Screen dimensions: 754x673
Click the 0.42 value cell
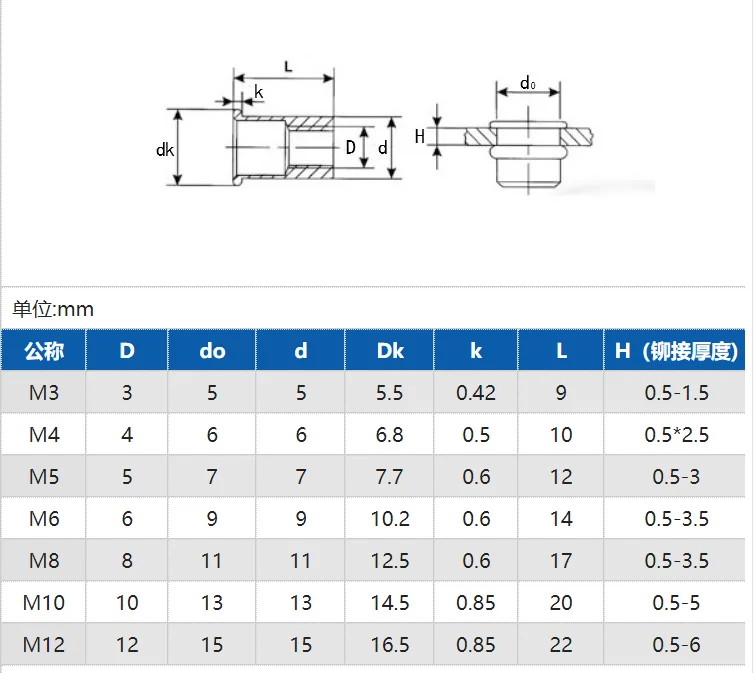476,393
